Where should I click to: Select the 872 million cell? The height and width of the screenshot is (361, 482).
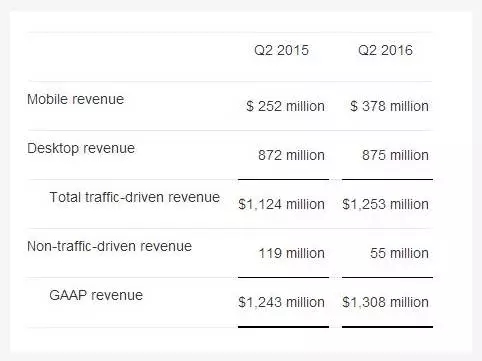291,155
